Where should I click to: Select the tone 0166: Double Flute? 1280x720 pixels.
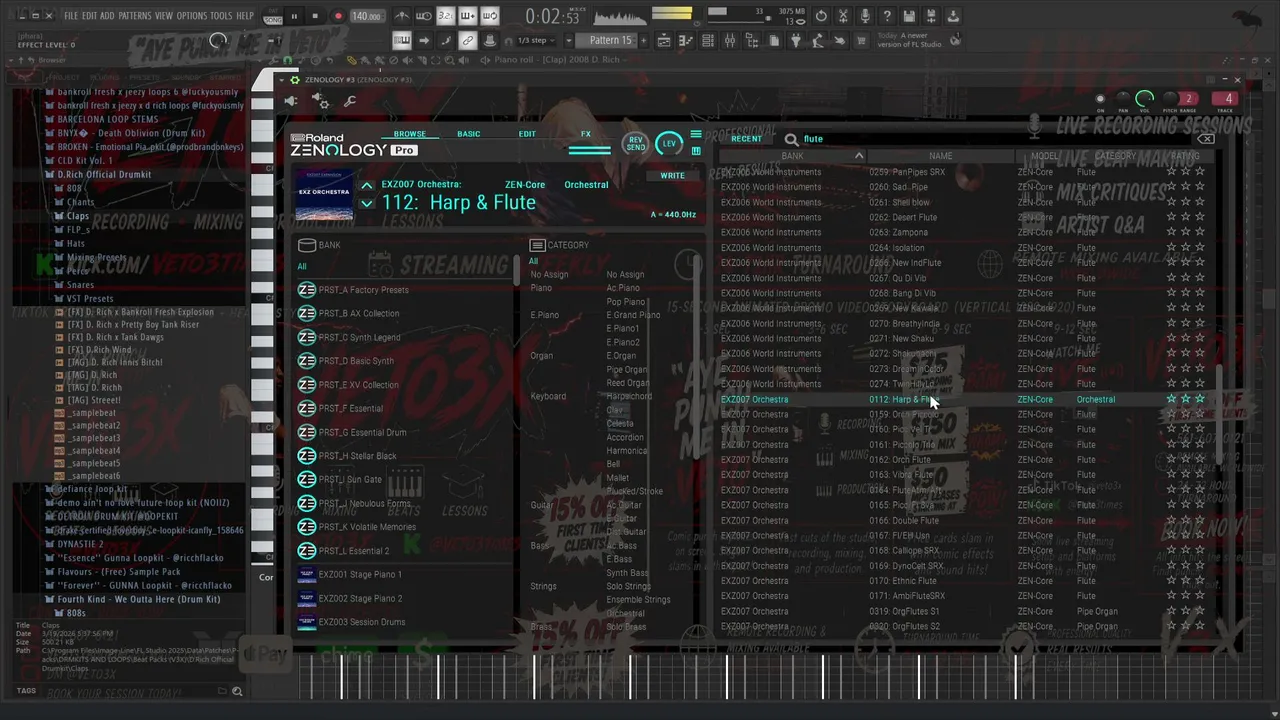(x=904, y=520)
